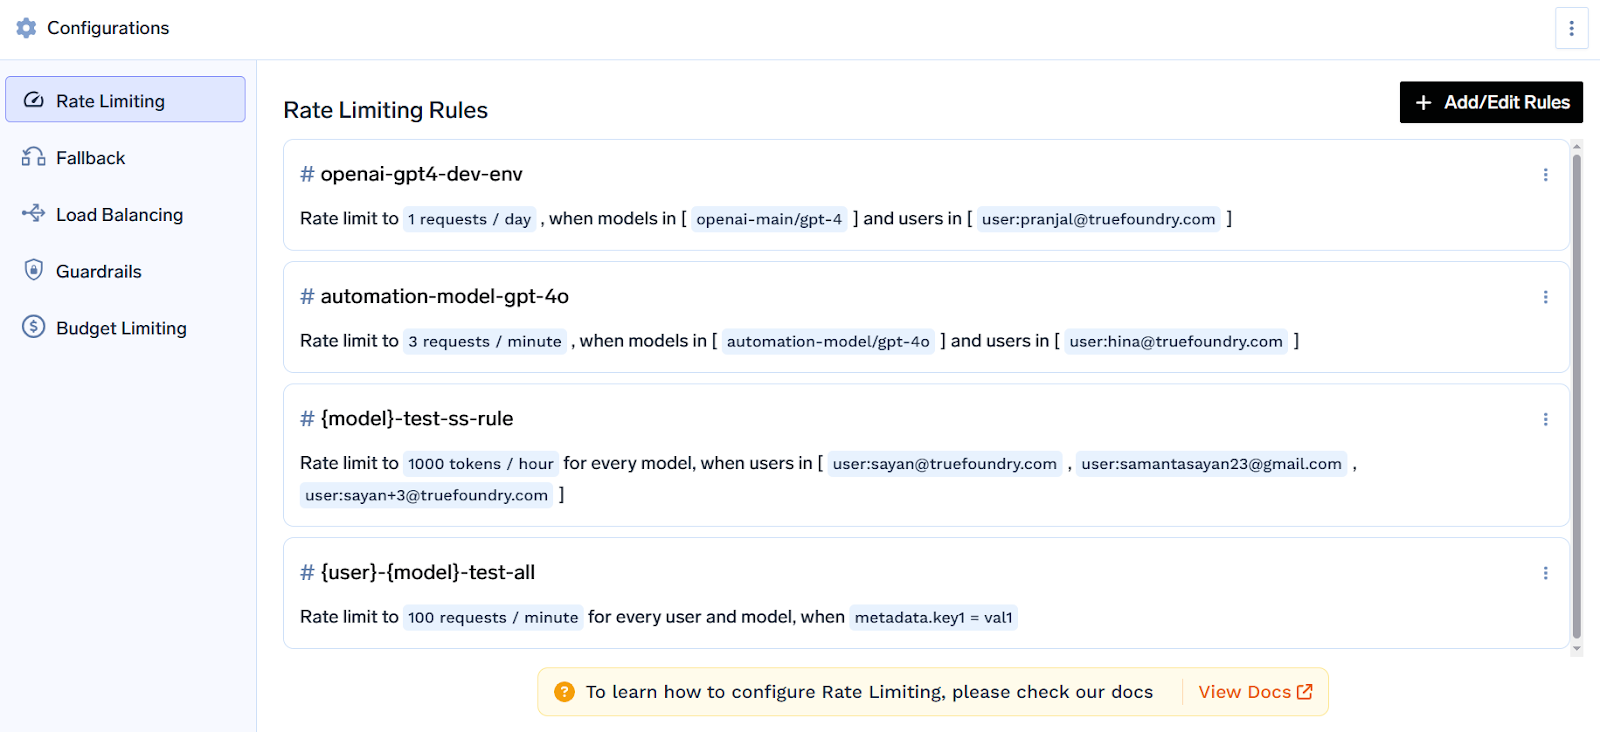Open the View Docs link

(x=1255, y=692)
